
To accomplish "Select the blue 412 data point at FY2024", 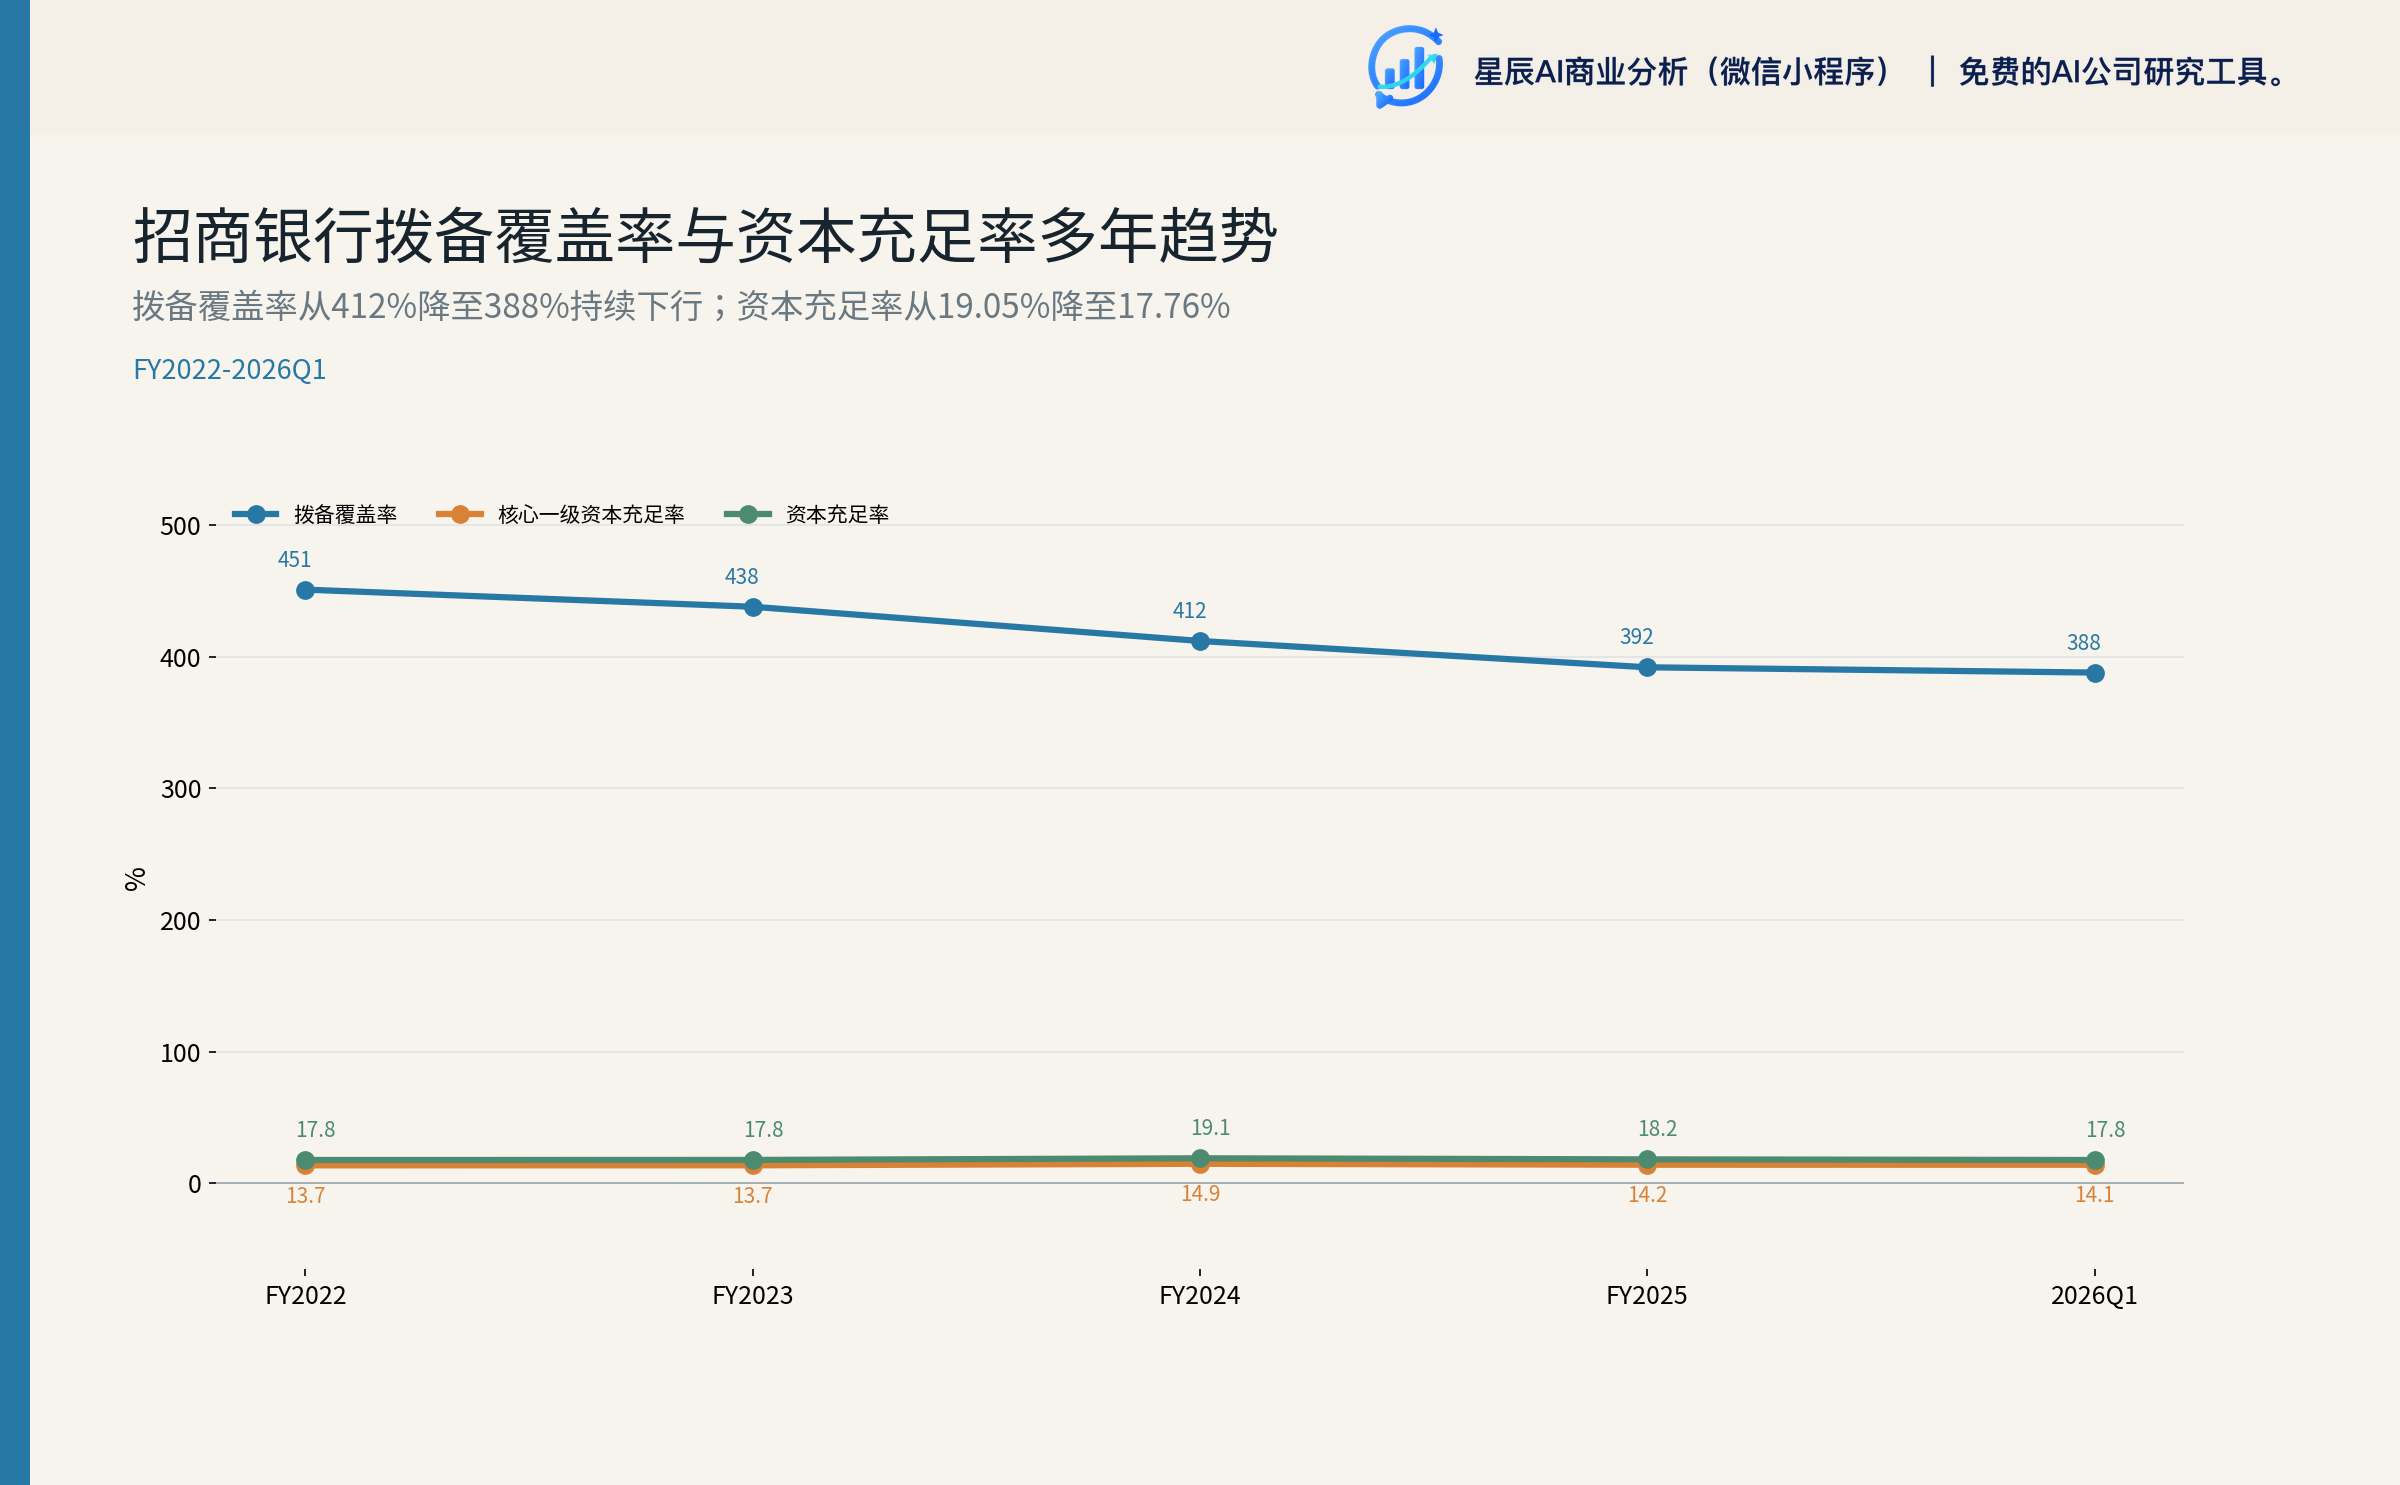I will click(x=1200, y=641).
